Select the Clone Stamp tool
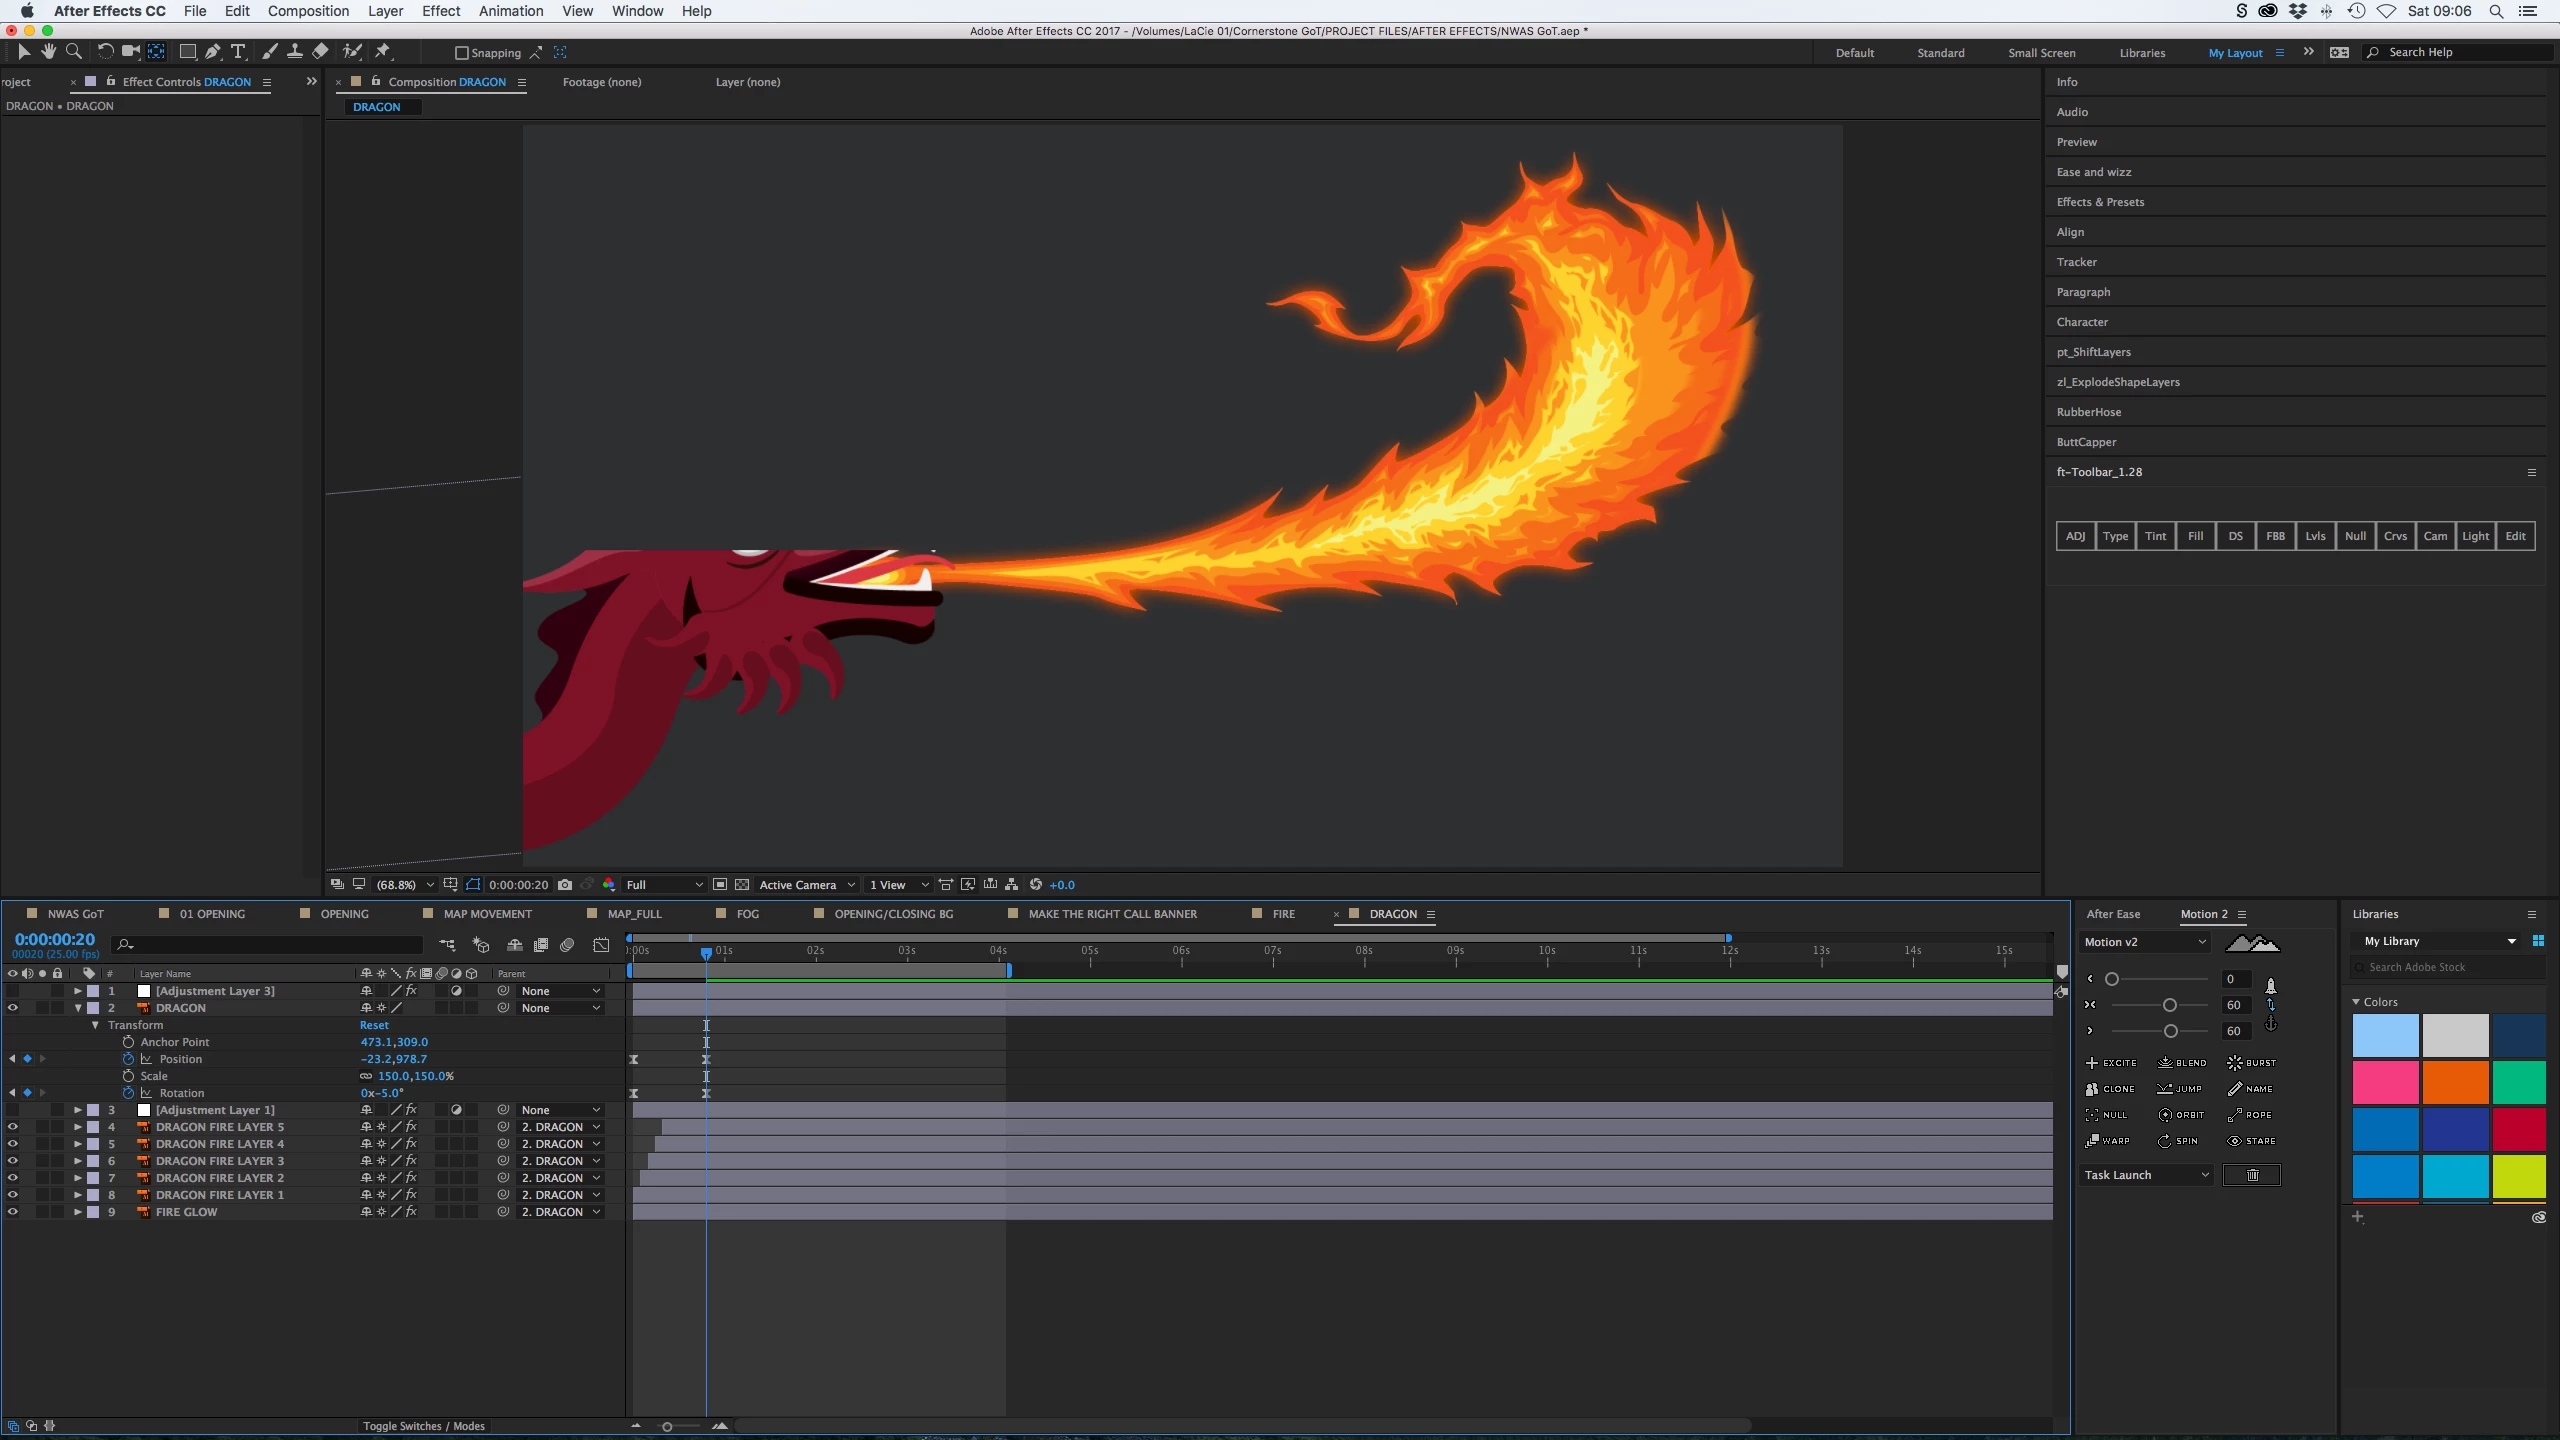The height and width of the screenshot is (1440, 2560). point(295,52)
